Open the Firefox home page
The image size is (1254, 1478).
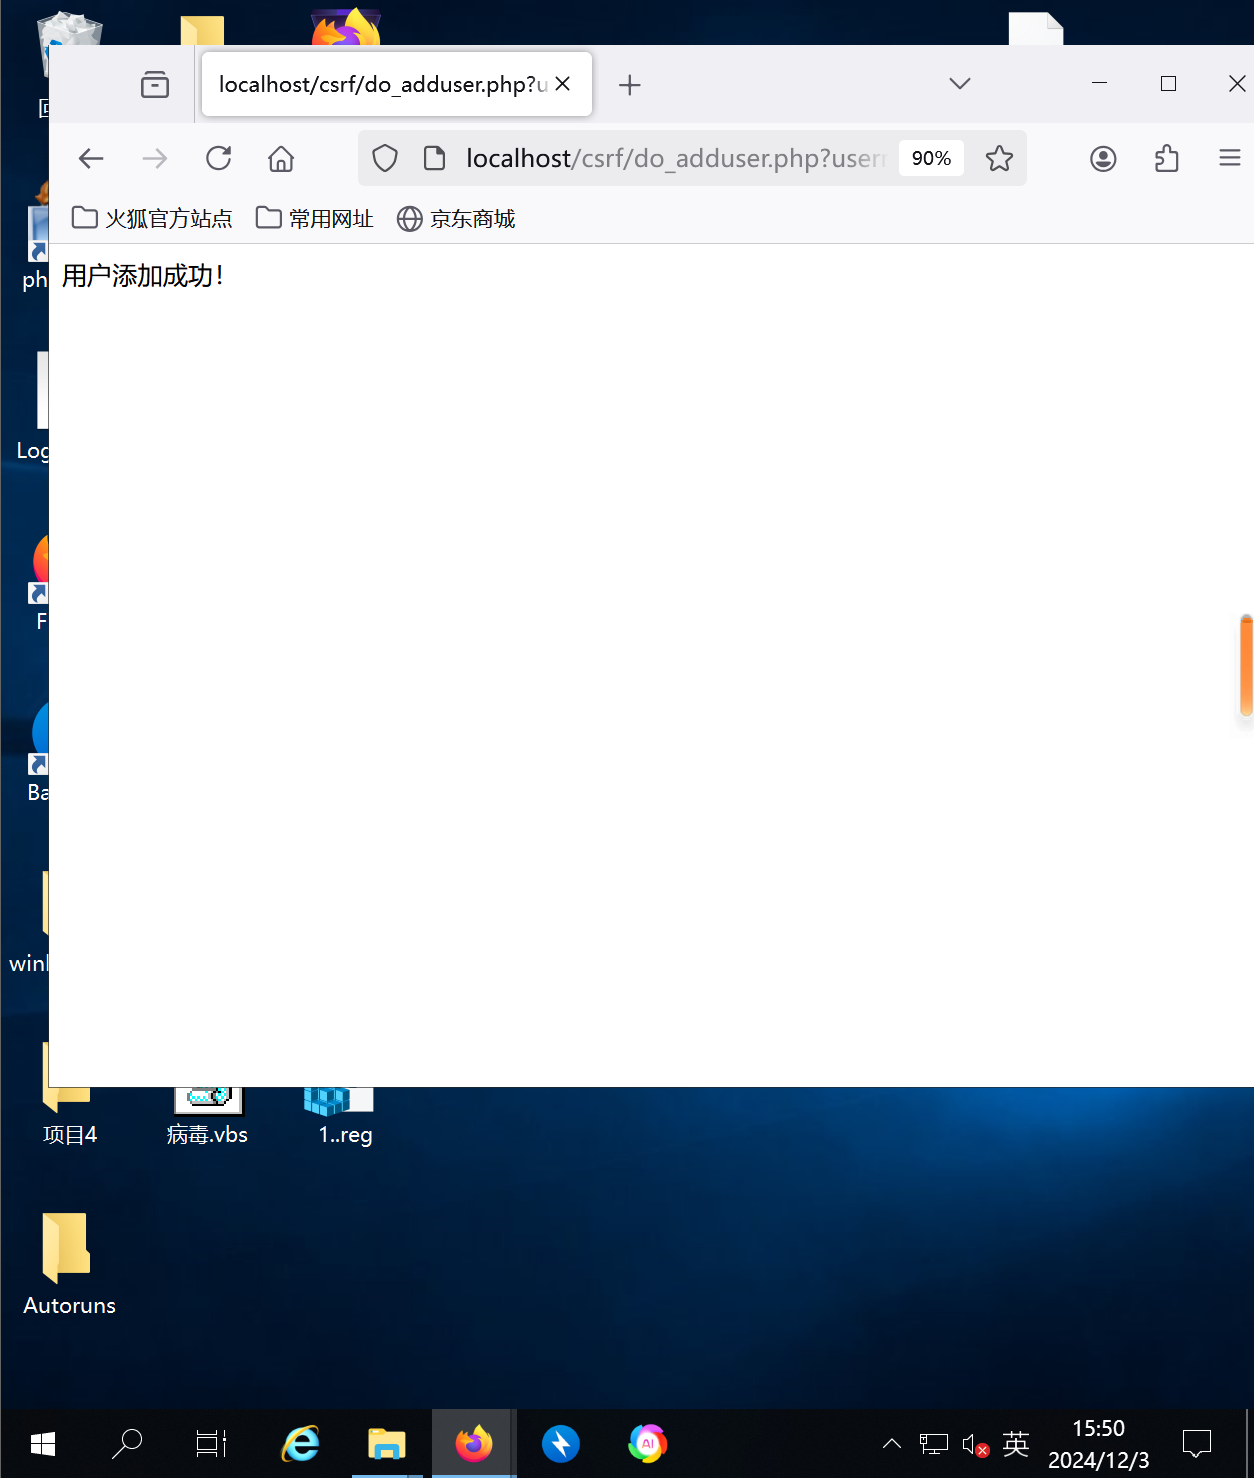tap(281, 158)
